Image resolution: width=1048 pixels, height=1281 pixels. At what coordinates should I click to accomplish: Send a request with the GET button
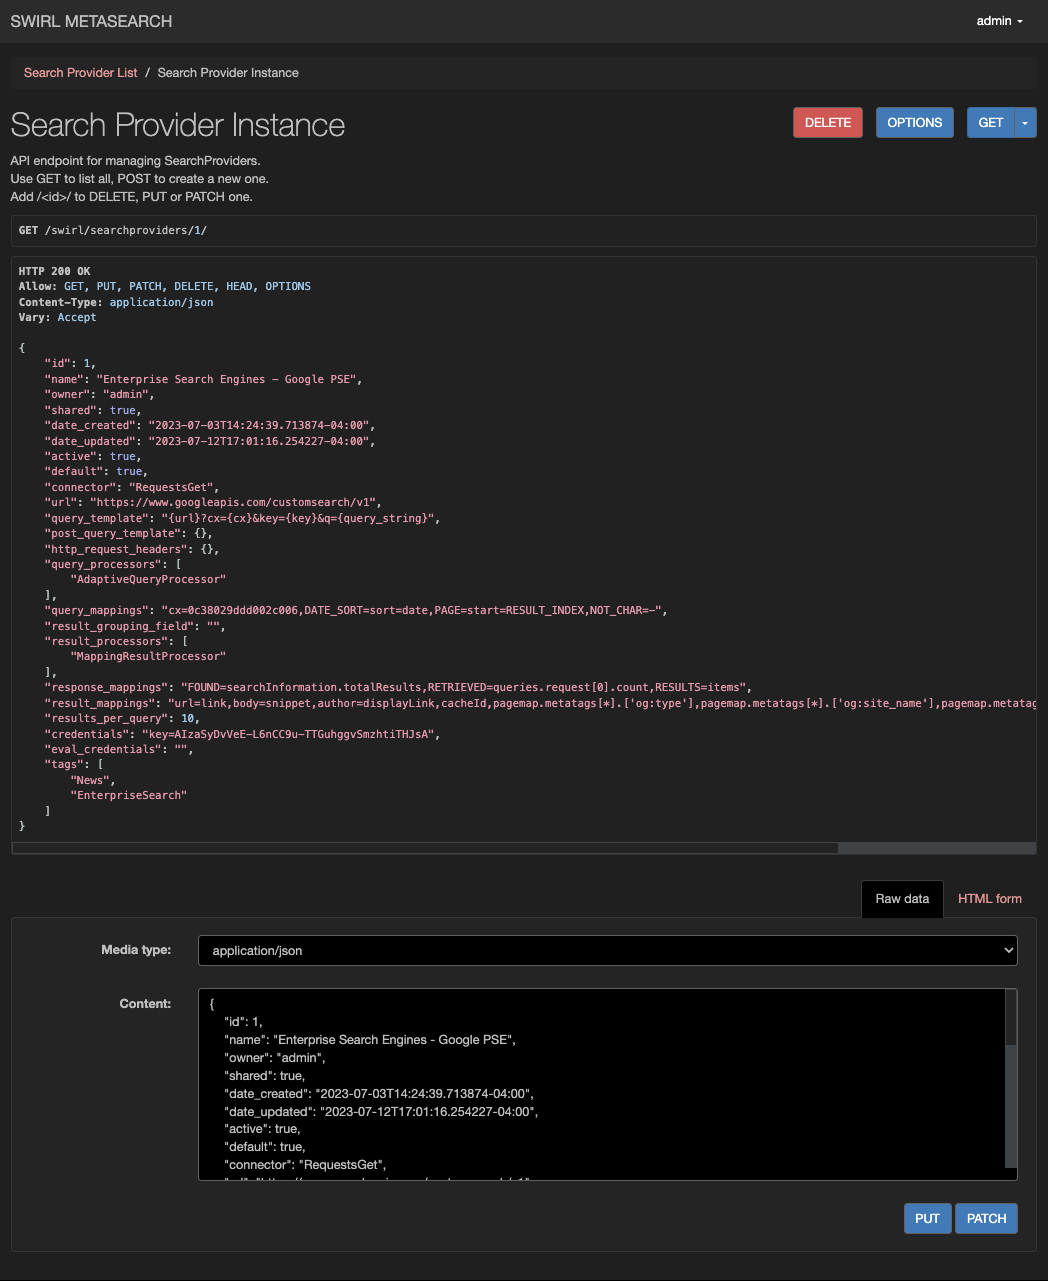[989, 122]
